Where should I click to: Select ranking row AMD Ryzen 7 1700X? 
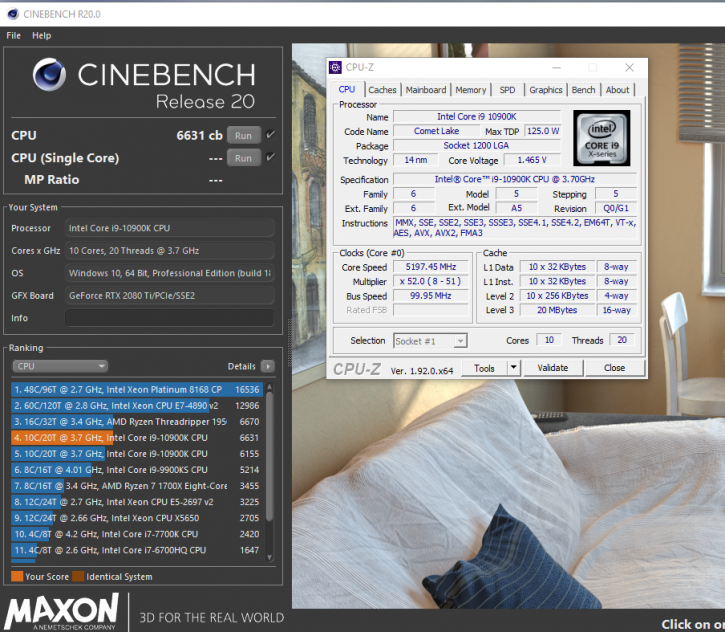pyautogui.click(x=137, y=486)
